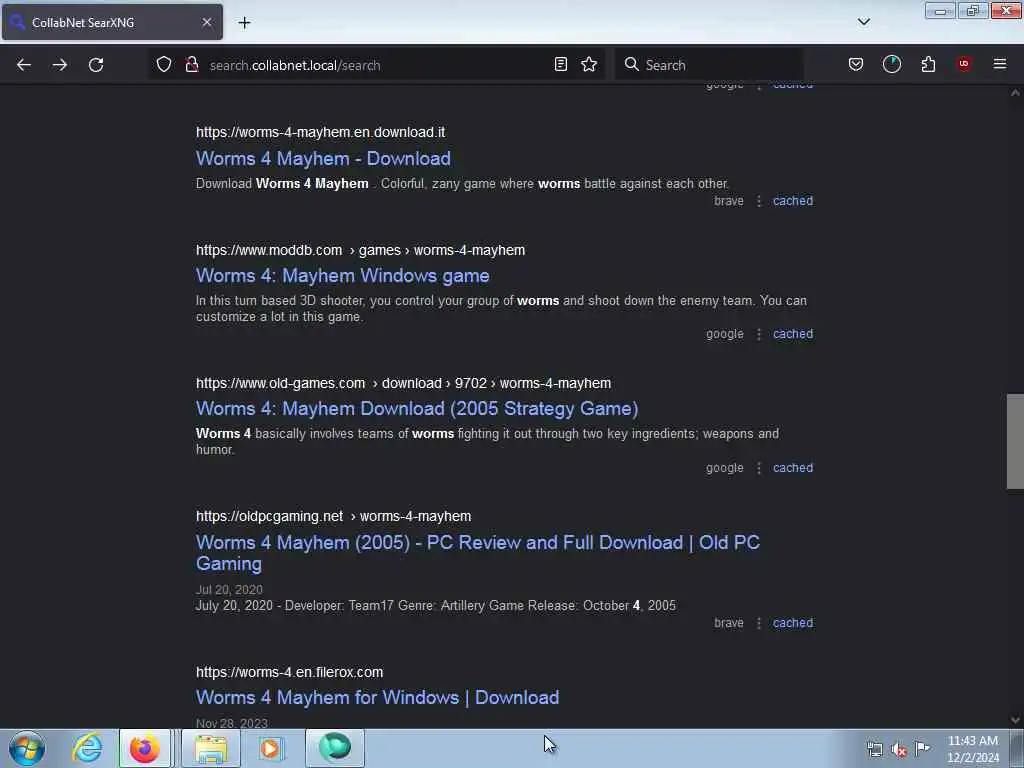Screen dimensions: 1024x768
Task: Open Windows Explorer from taskbar
Action: (x=210, y=748)
